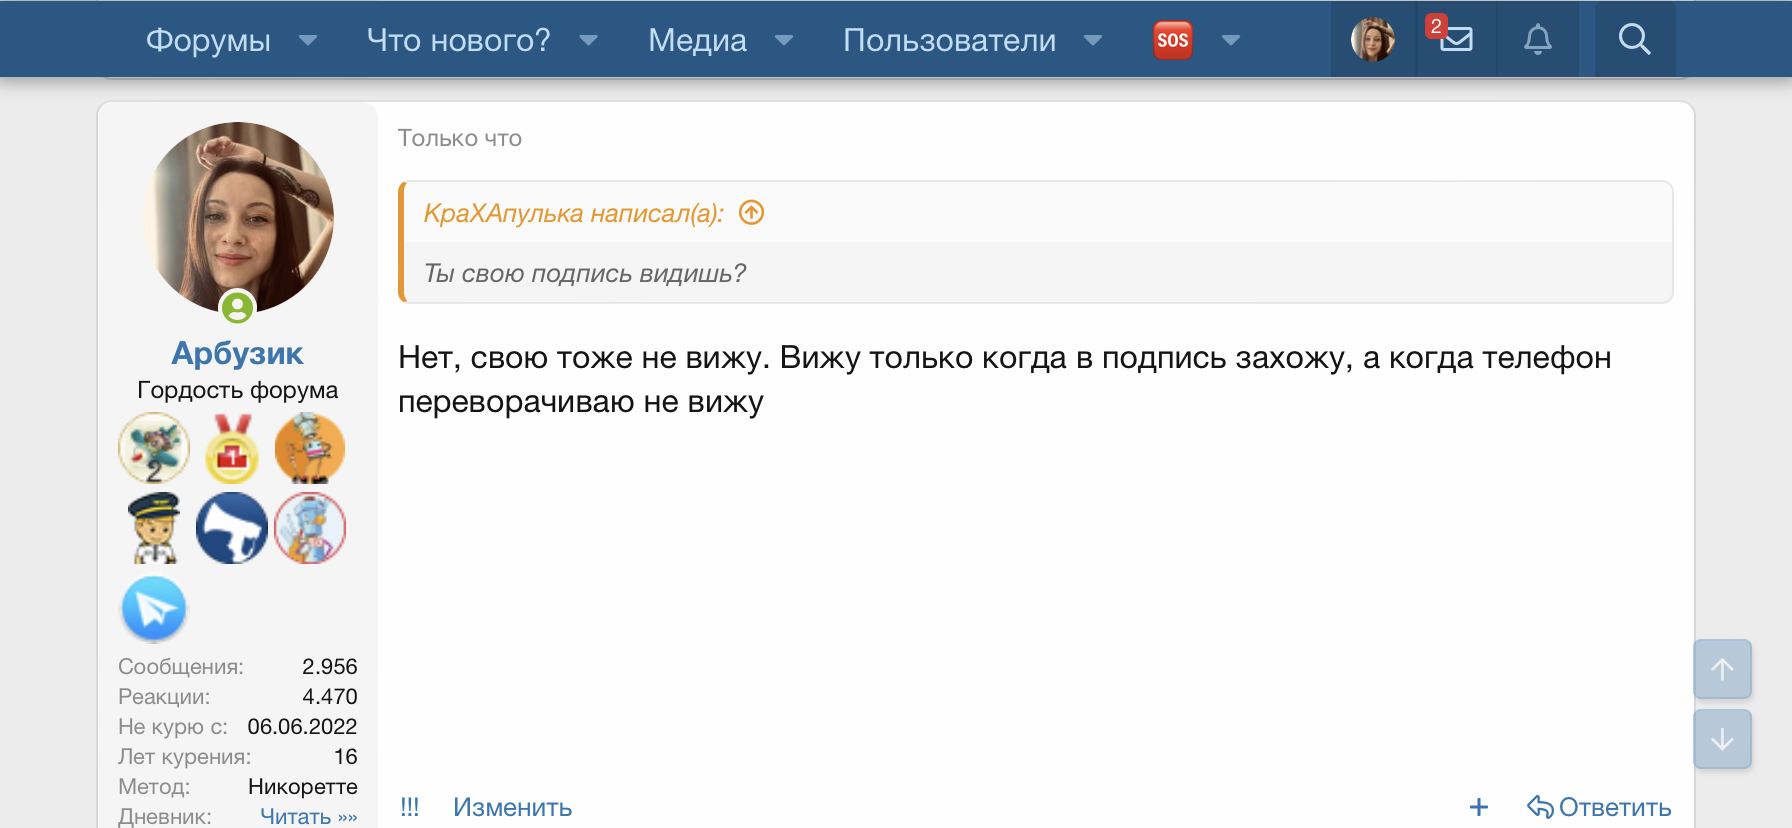Open notifications bell
Screen dimensions: 1792x828
point(1538,40)
